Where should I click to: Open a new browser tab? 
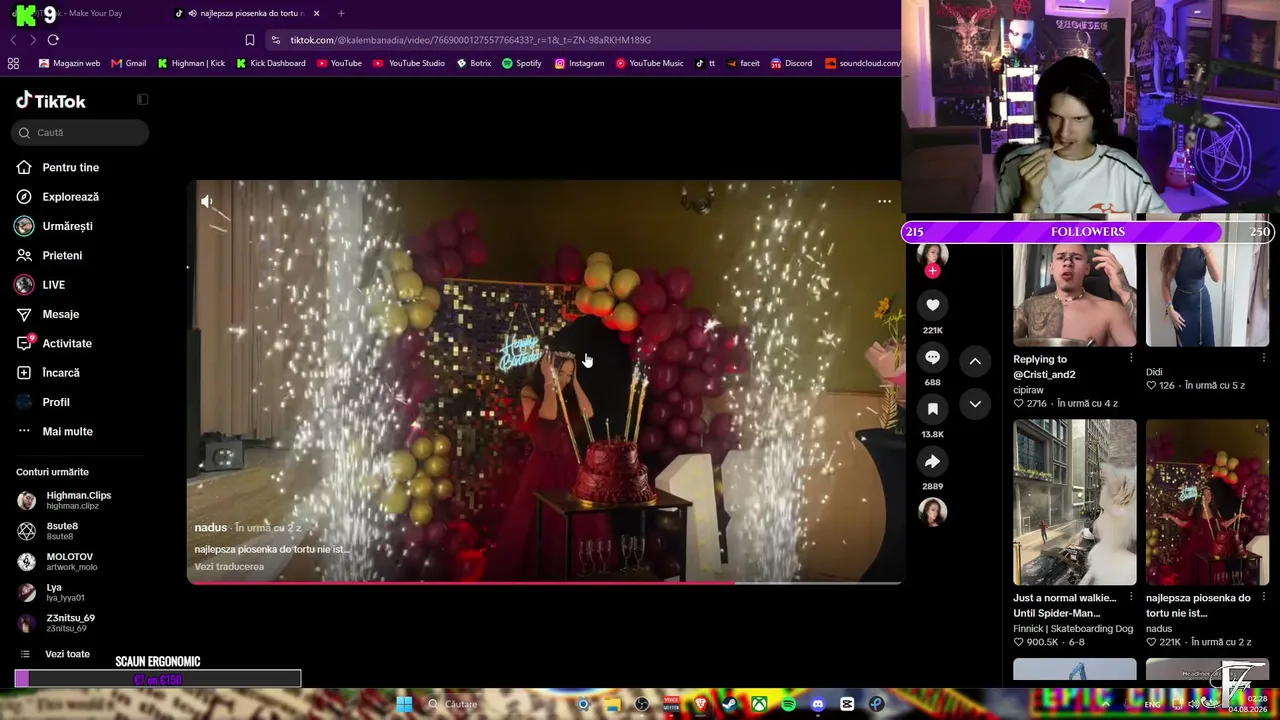(x=341, y=13)
